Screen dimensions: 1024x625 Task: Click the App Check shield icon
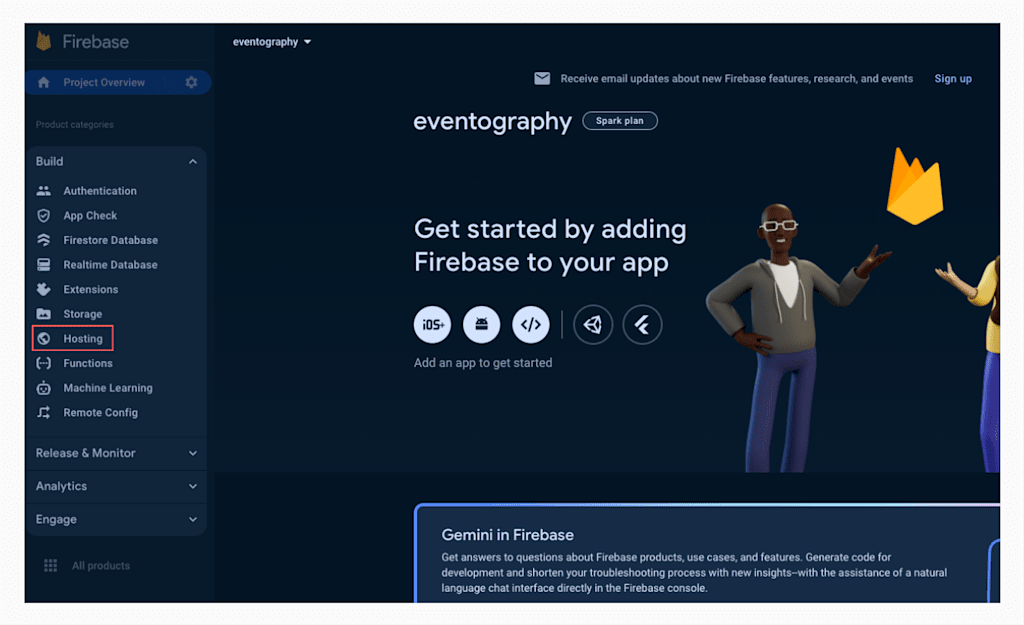coord(44,216)
